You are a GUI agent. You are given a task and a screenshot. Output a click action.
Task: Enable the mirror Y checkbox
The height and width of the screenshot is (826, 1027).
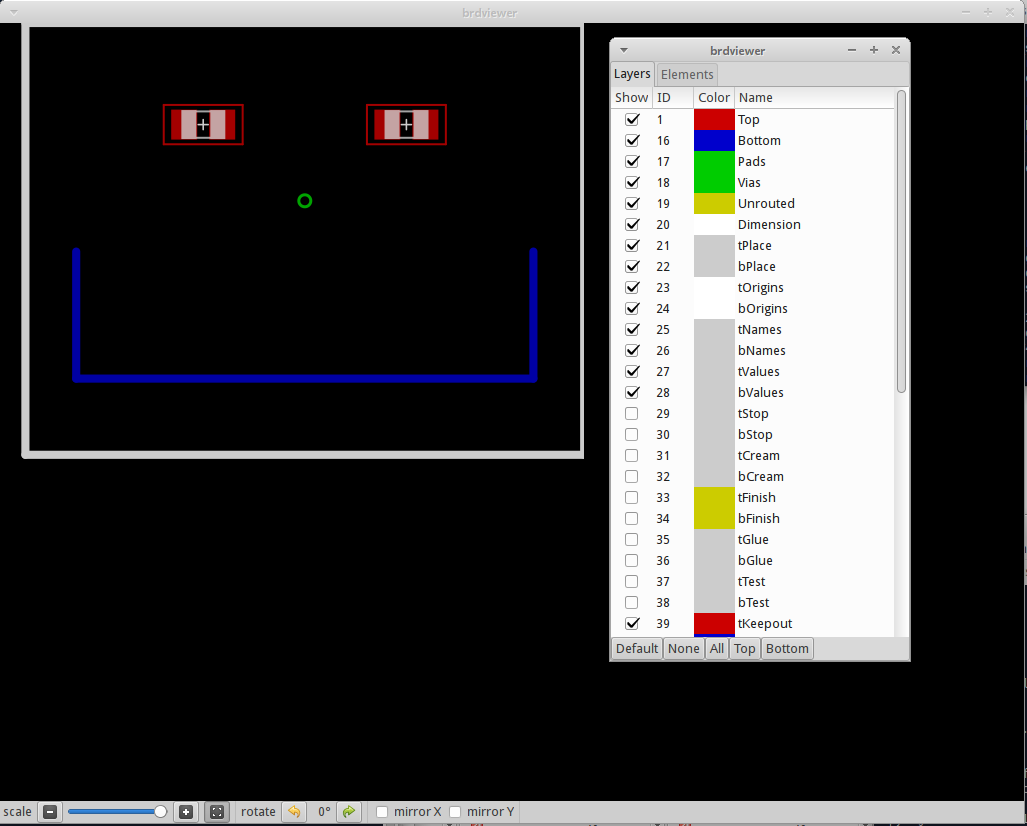[455, 812]
